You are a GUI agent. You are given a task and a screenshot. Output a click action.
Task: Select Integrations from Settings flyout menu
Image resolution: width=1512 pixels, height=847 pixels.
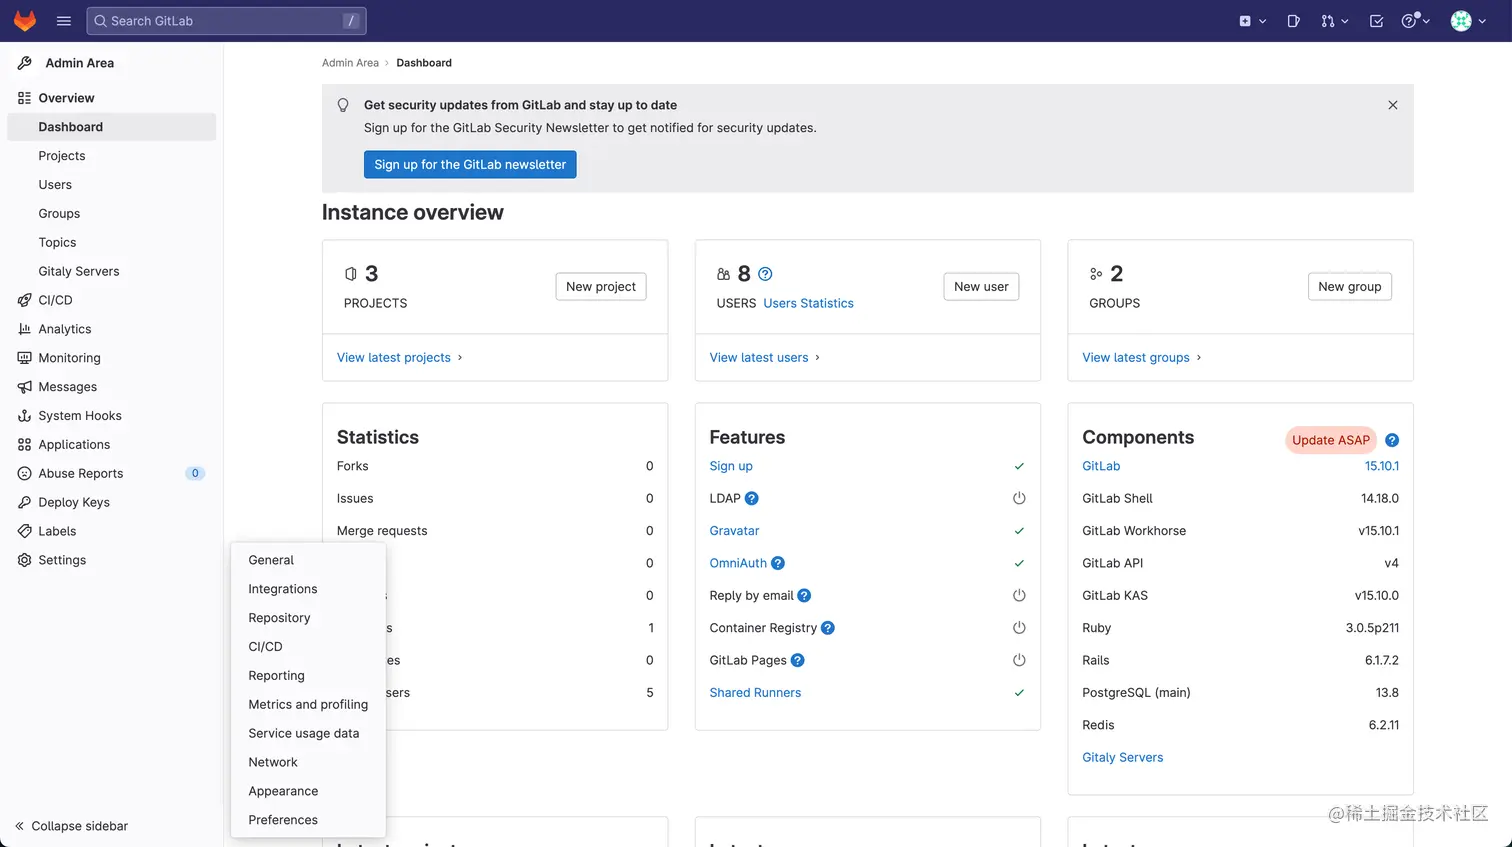tap(282, 589)
